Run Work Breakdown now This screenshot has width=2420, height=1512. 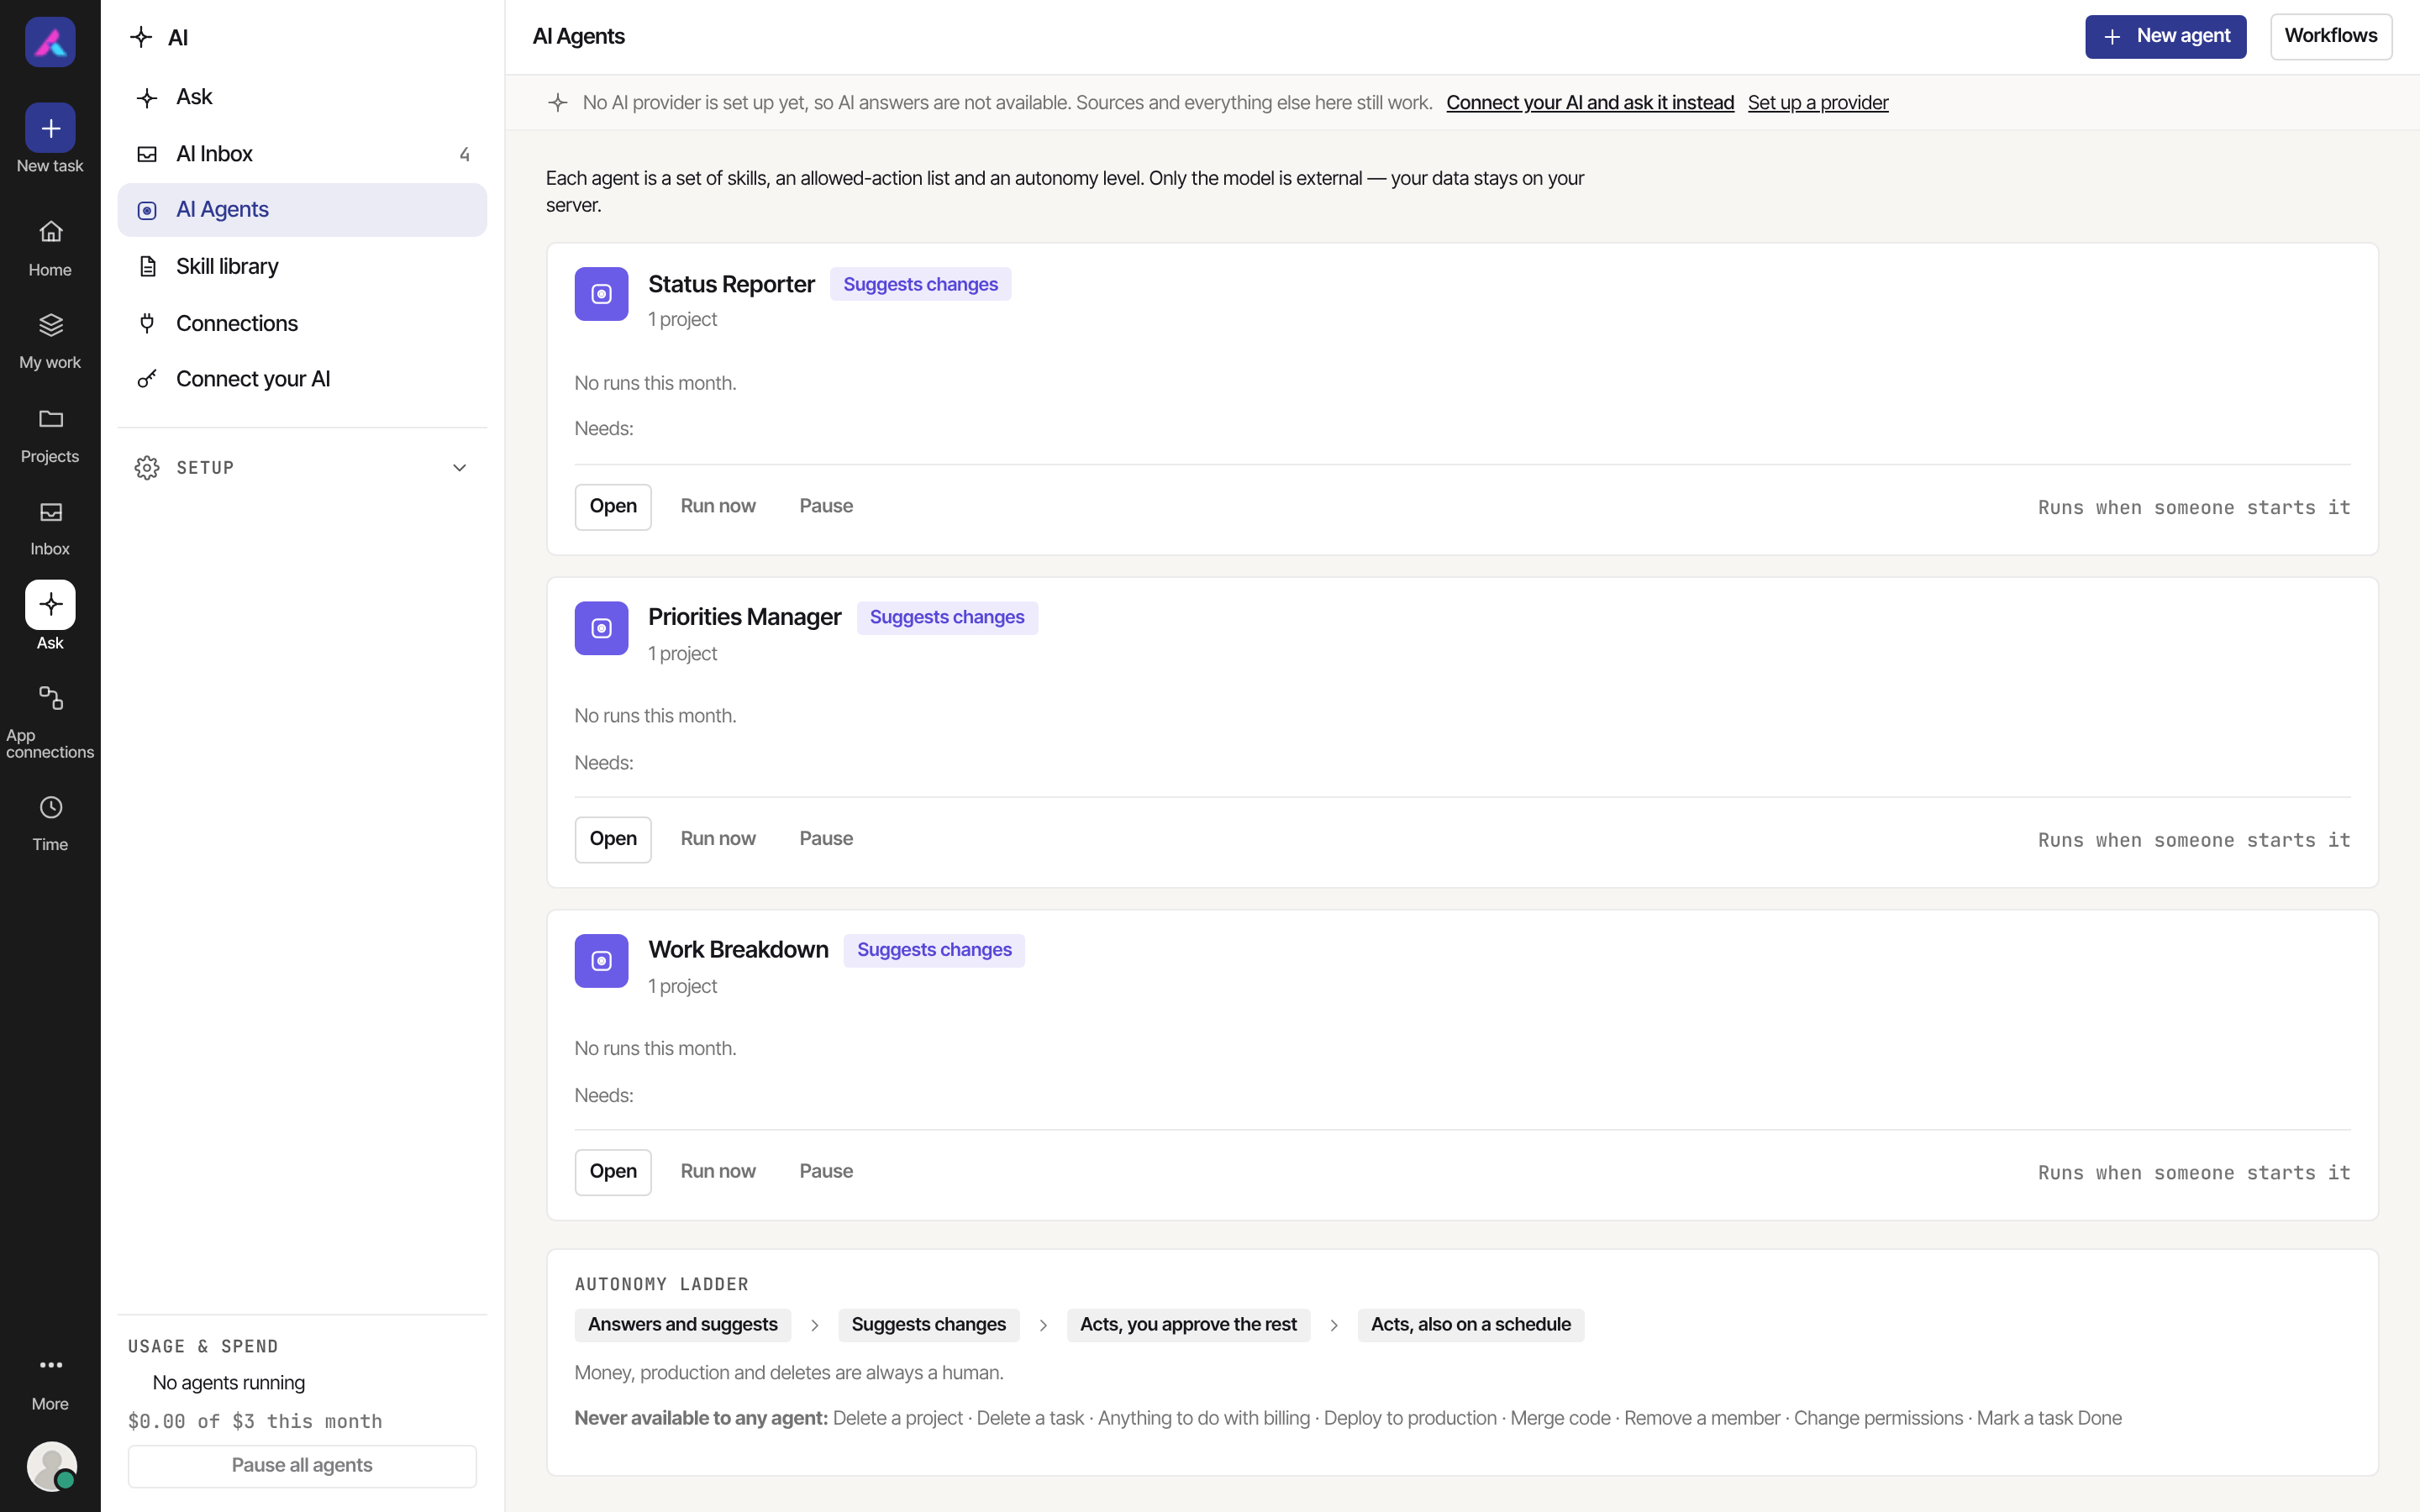[718, 1172]
